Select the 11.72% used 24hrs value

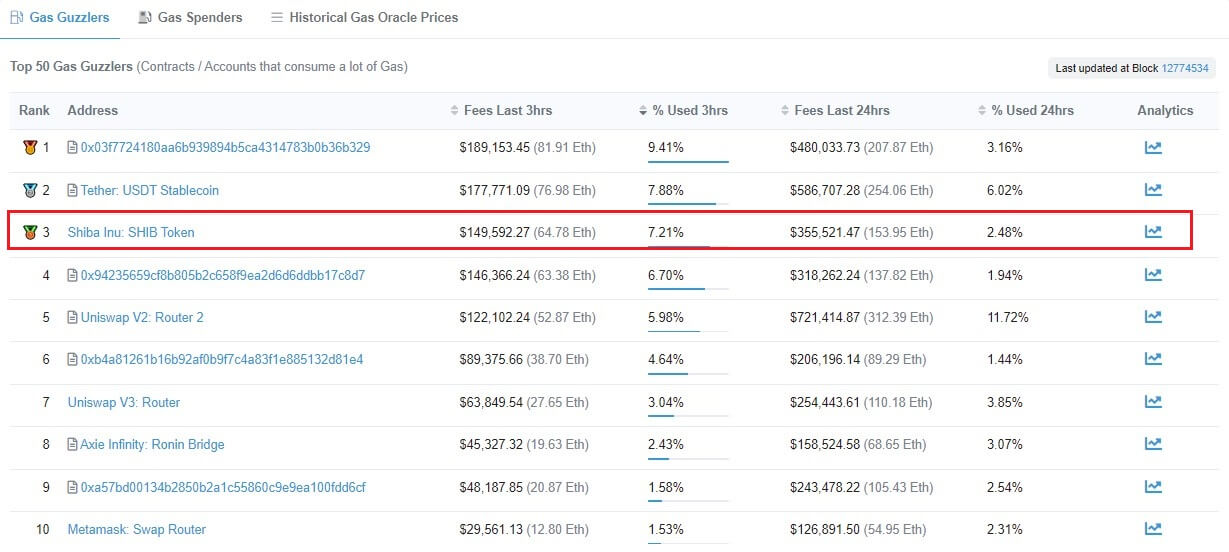tap(1008, 317)
